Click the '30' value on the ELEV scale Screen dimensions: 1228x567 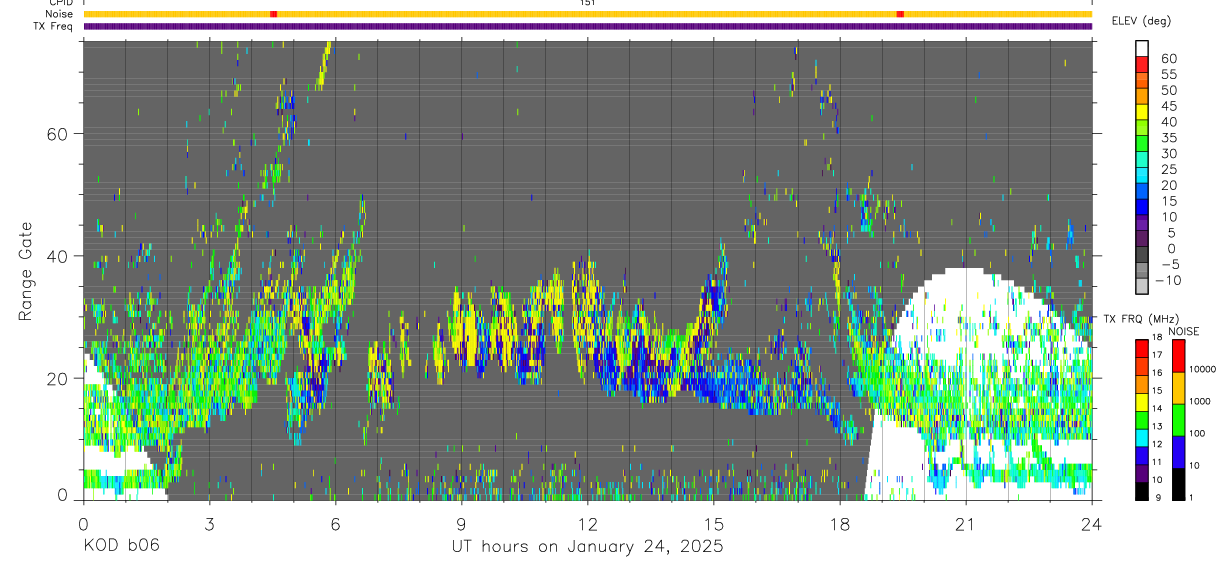pyautogui.click(x=1167, y=153)
